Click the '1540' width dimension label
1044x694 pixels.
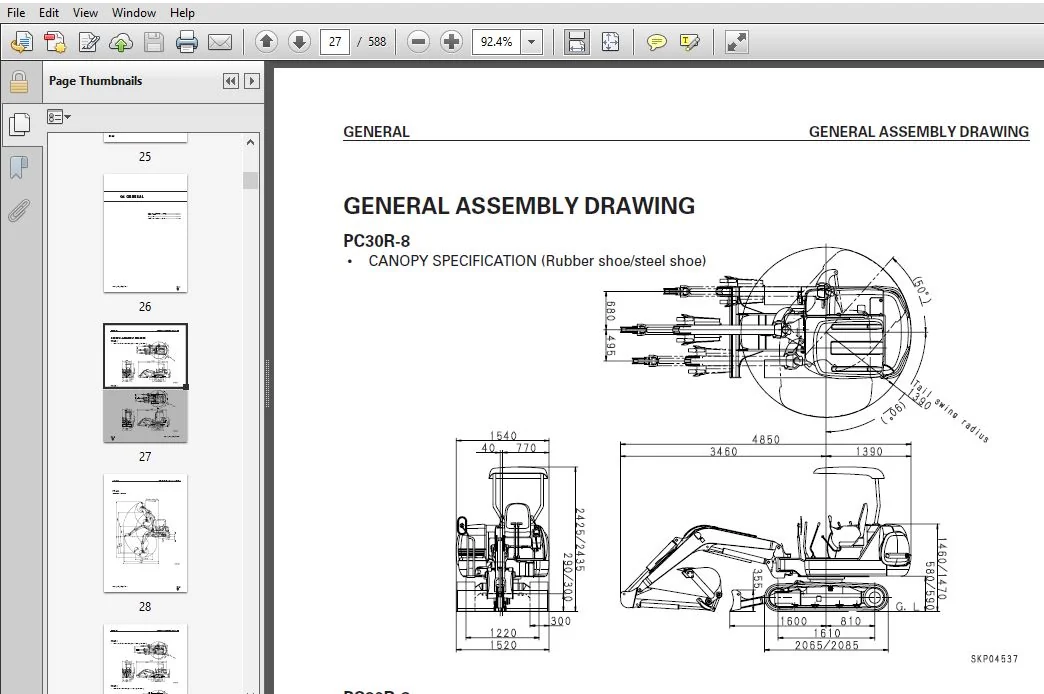[503, 436]
